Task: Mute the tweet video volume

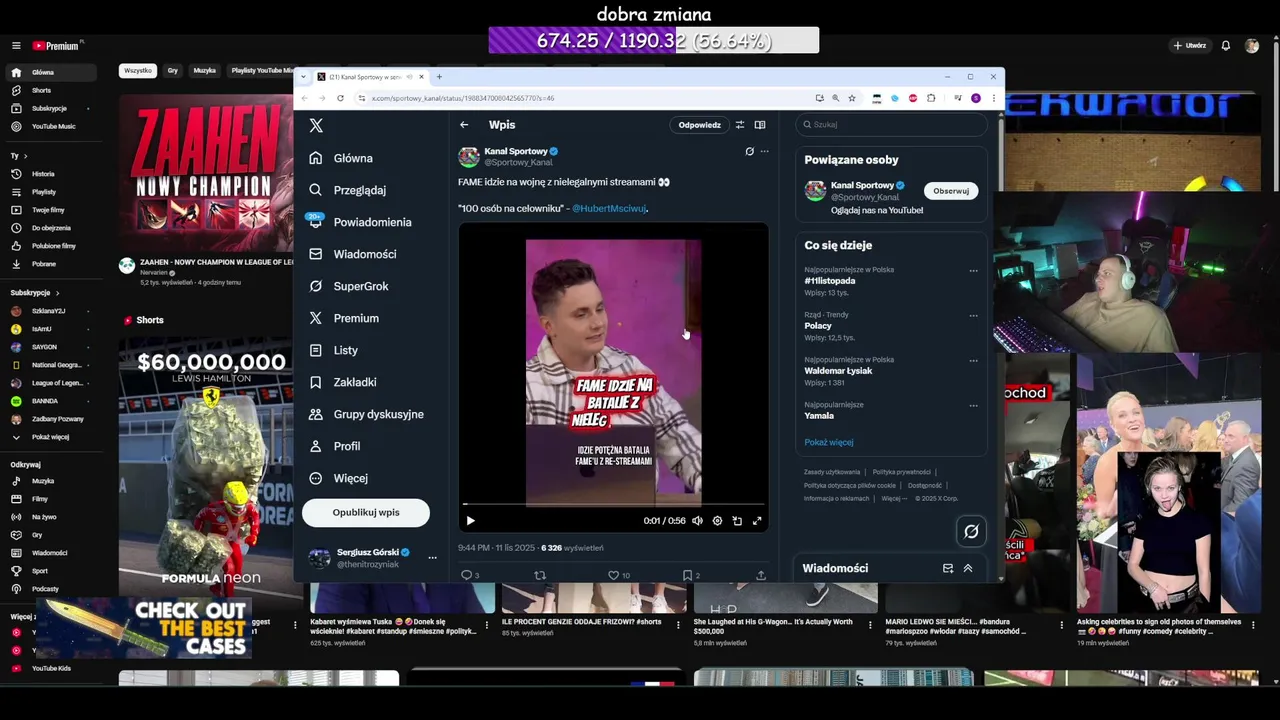Action: pyautogui.click(x=697, y=520)
